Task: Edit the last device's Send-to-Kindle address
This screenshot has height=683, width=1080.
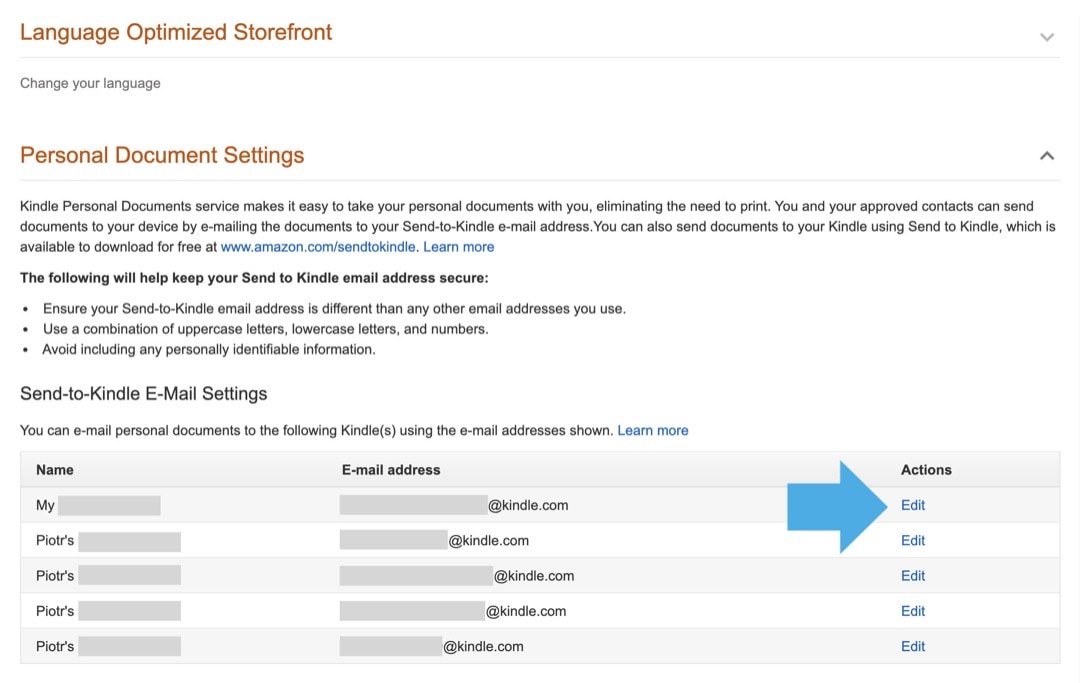Action: (912, 646)
